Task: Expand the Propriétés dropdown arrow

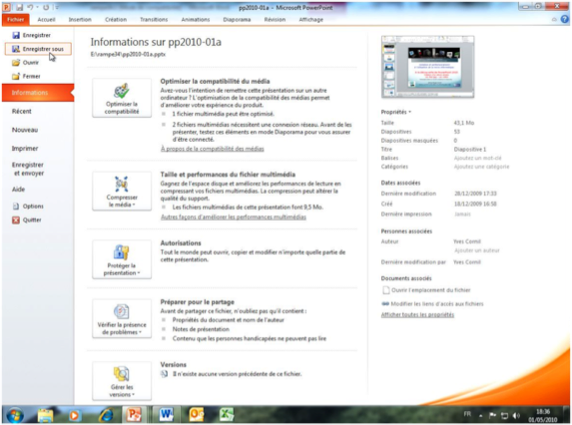Action: [x=410, y=112]
